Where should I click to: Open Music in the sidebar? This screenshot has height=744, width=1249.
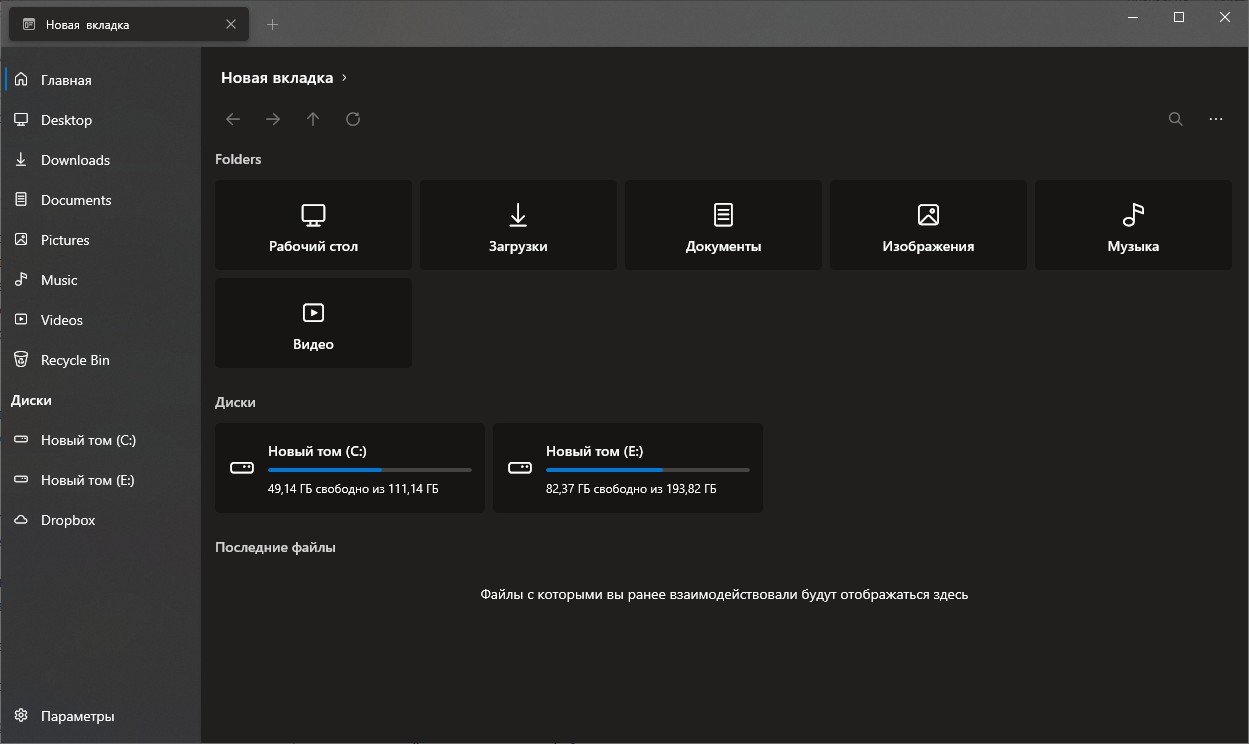[100, 280]
